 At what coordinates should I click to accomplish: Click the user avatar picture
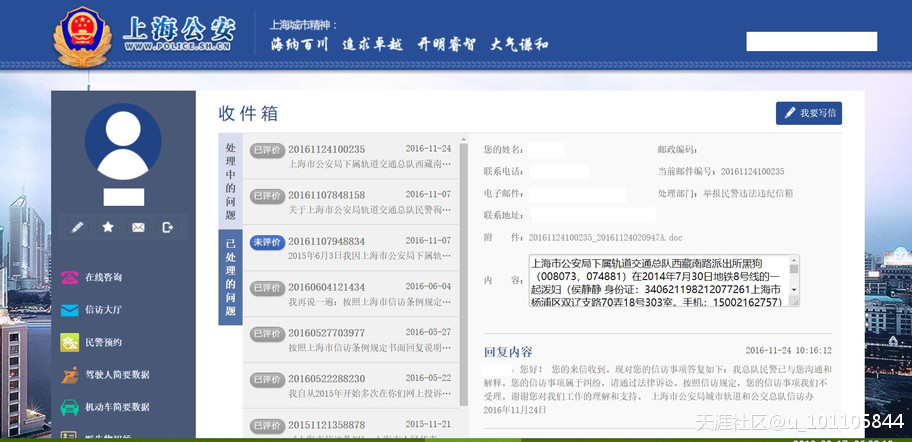point(123,141)
